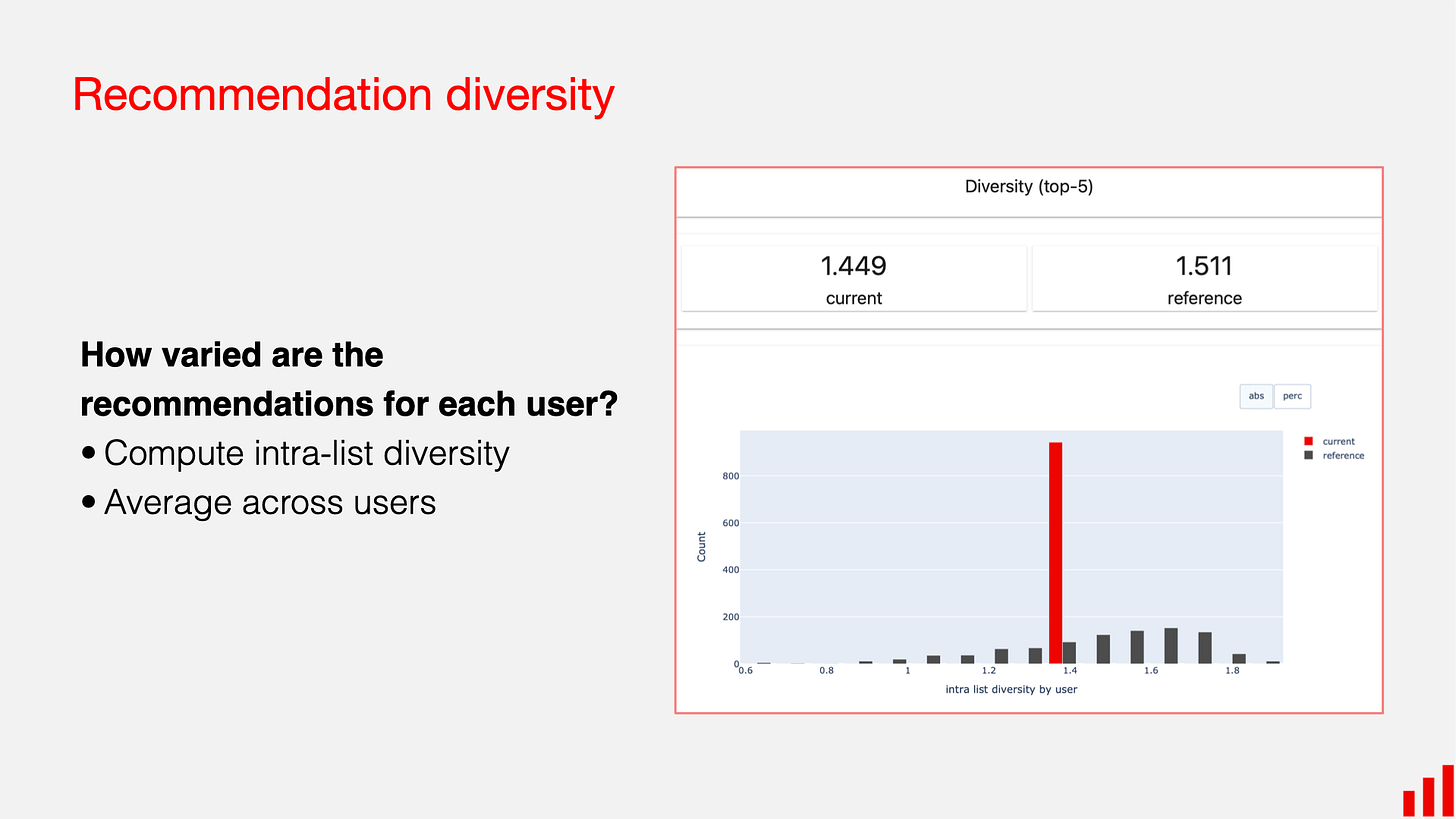Click the 1.449 current metric card

(853, 278)
